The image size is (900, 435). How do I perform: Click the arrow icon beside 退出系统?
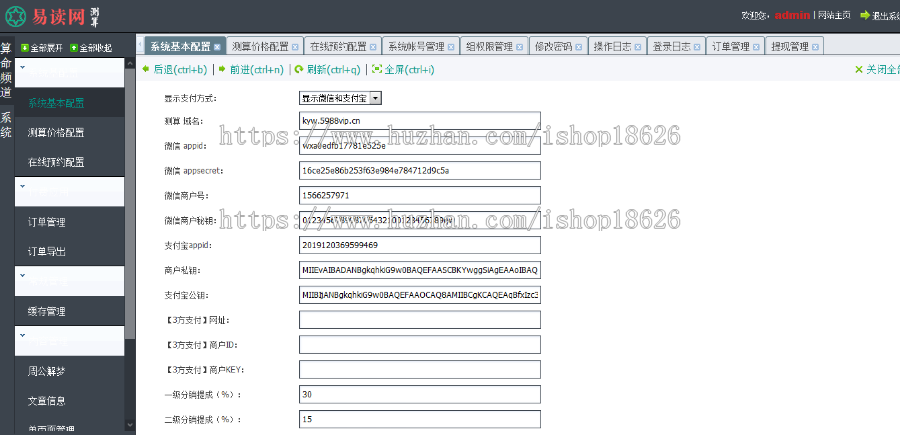point(865,15)
